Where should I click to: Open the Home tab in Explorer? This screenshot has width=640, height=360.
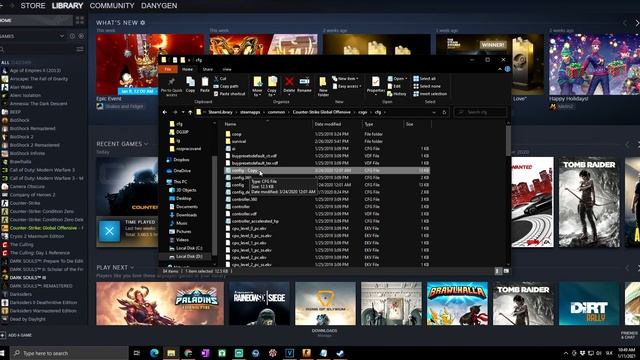pyautogui.click(x=187, y=69)
